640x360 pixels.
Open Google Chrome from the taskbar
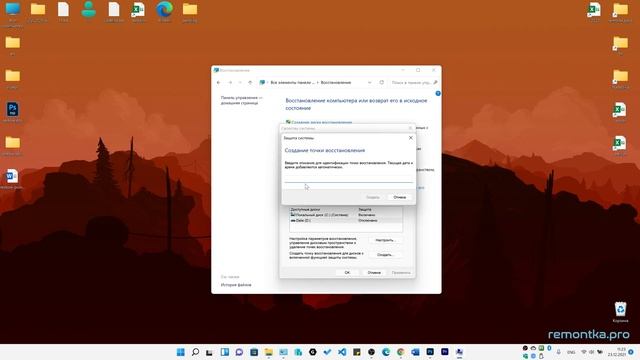click(x=401, y=352)
